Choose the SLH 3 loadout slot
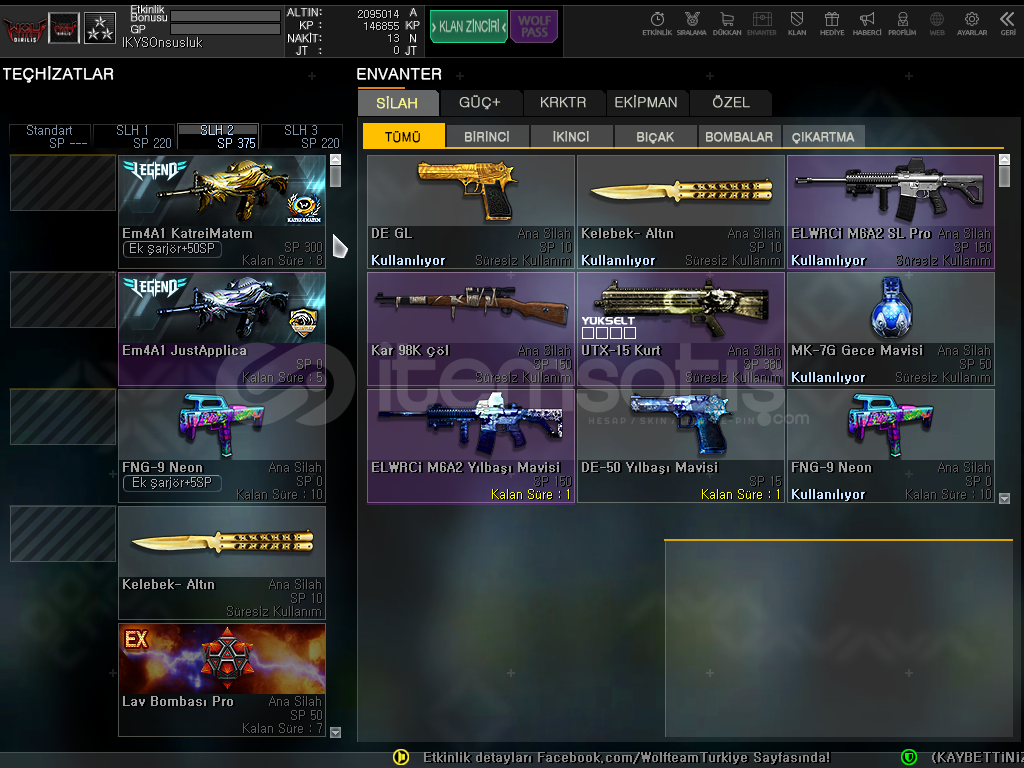The image size is (1024, 768). click(302, 136)
